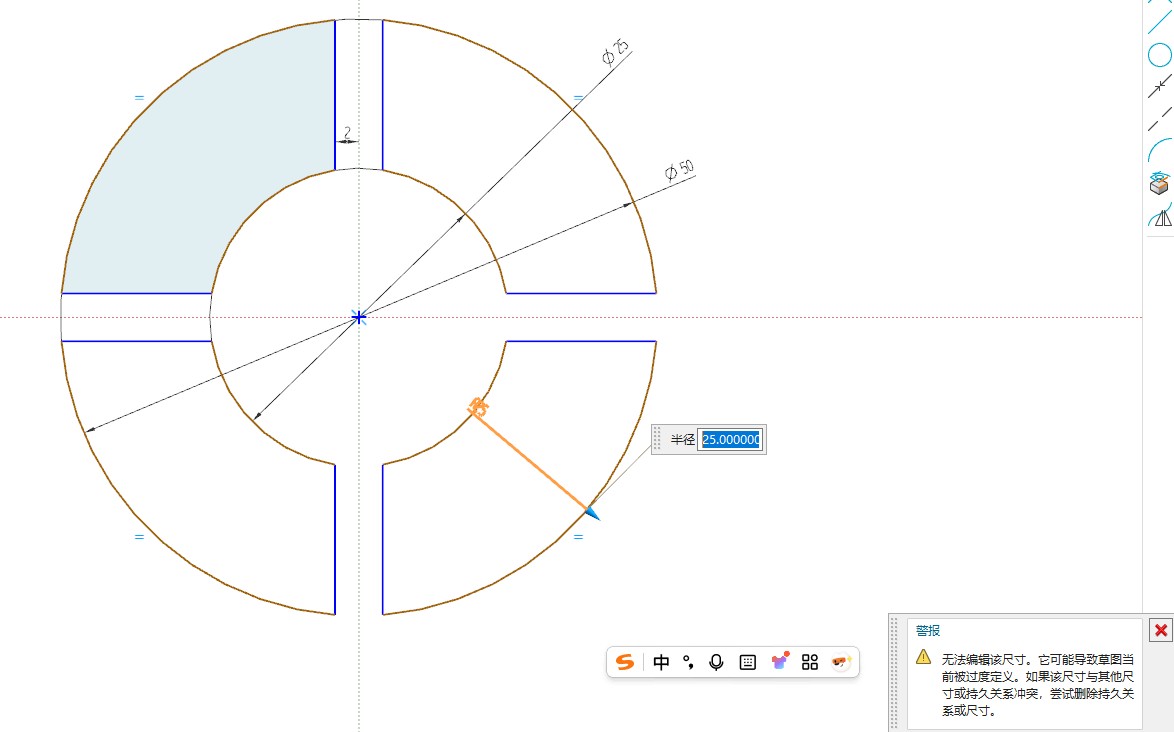Click the 警报 alert title
Screen dimensions: 1174x732
coord(928,631)
